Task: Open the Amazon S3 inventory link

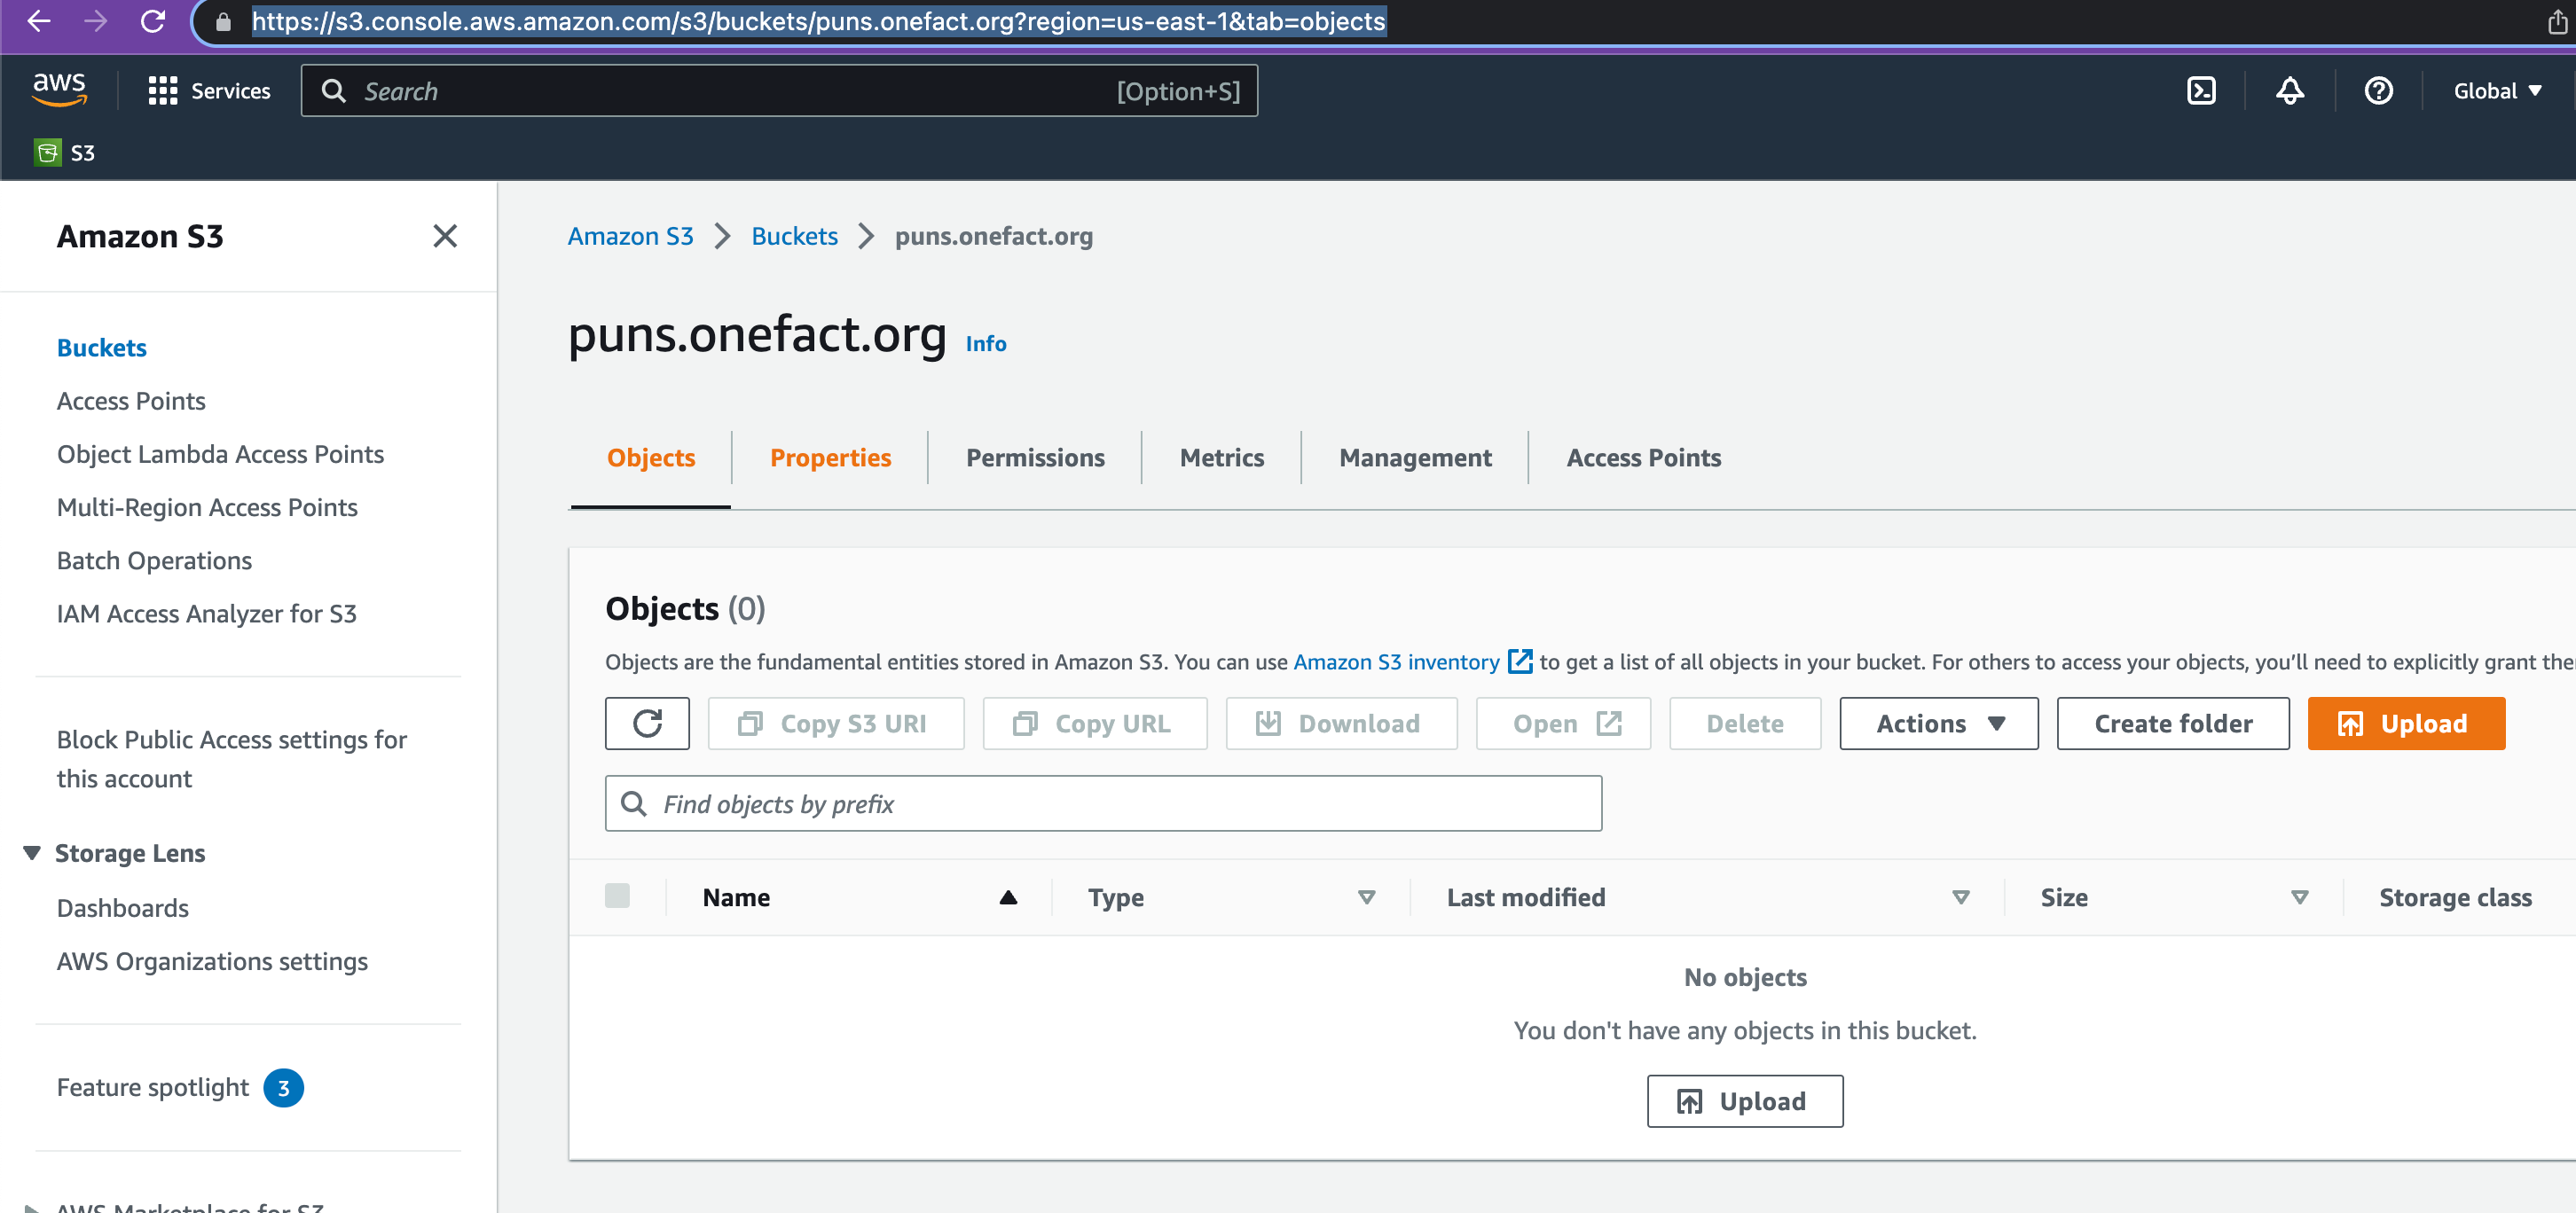Action: click(x=1395, y=662)
